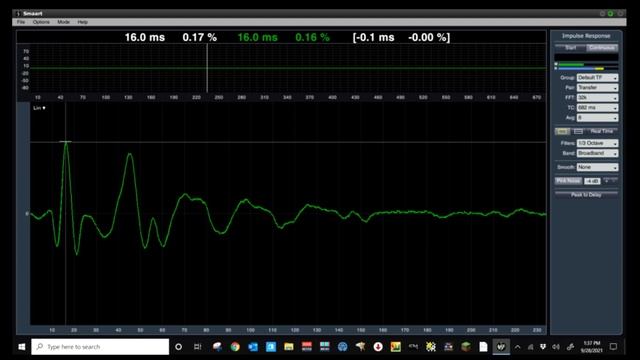Click the green 16.0 ms readout
The image size is (640, 360).
point(258,38)
